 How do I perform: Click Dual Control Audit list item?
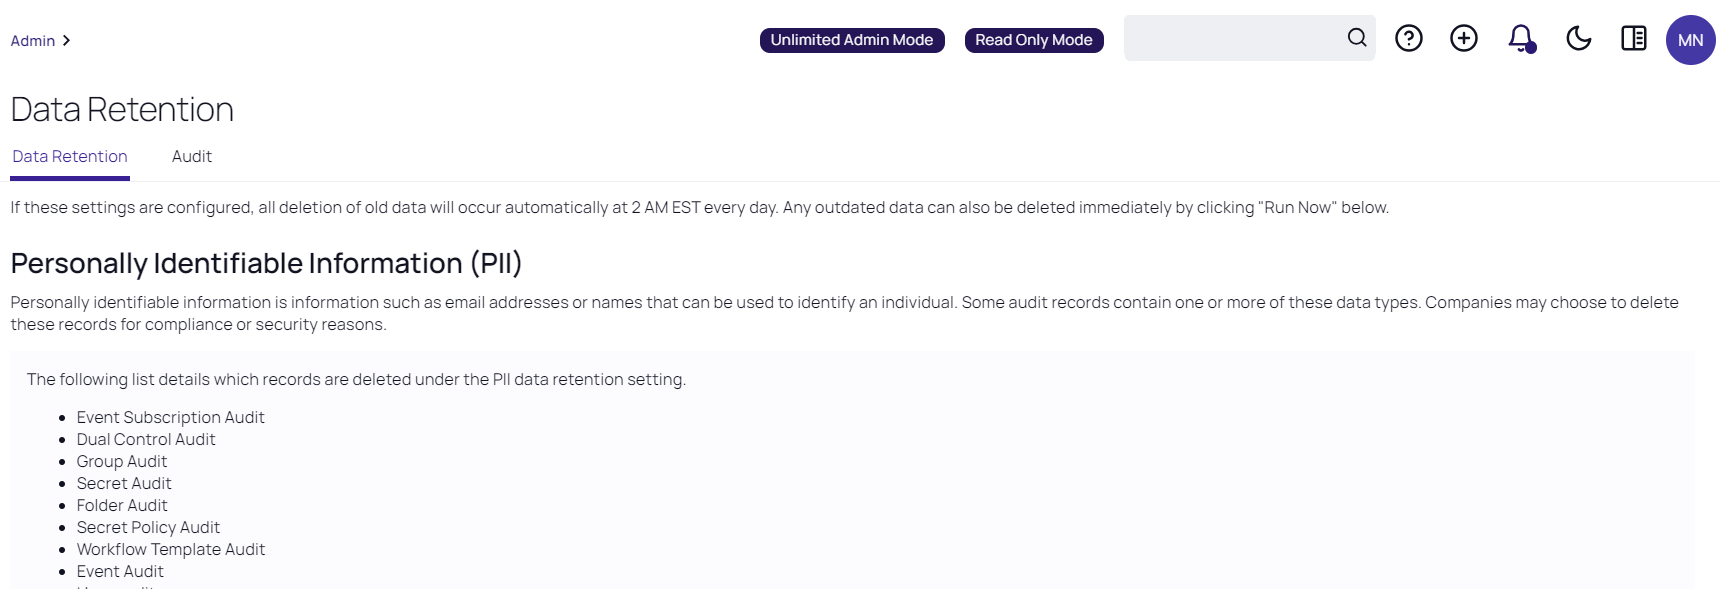[146, 439]
